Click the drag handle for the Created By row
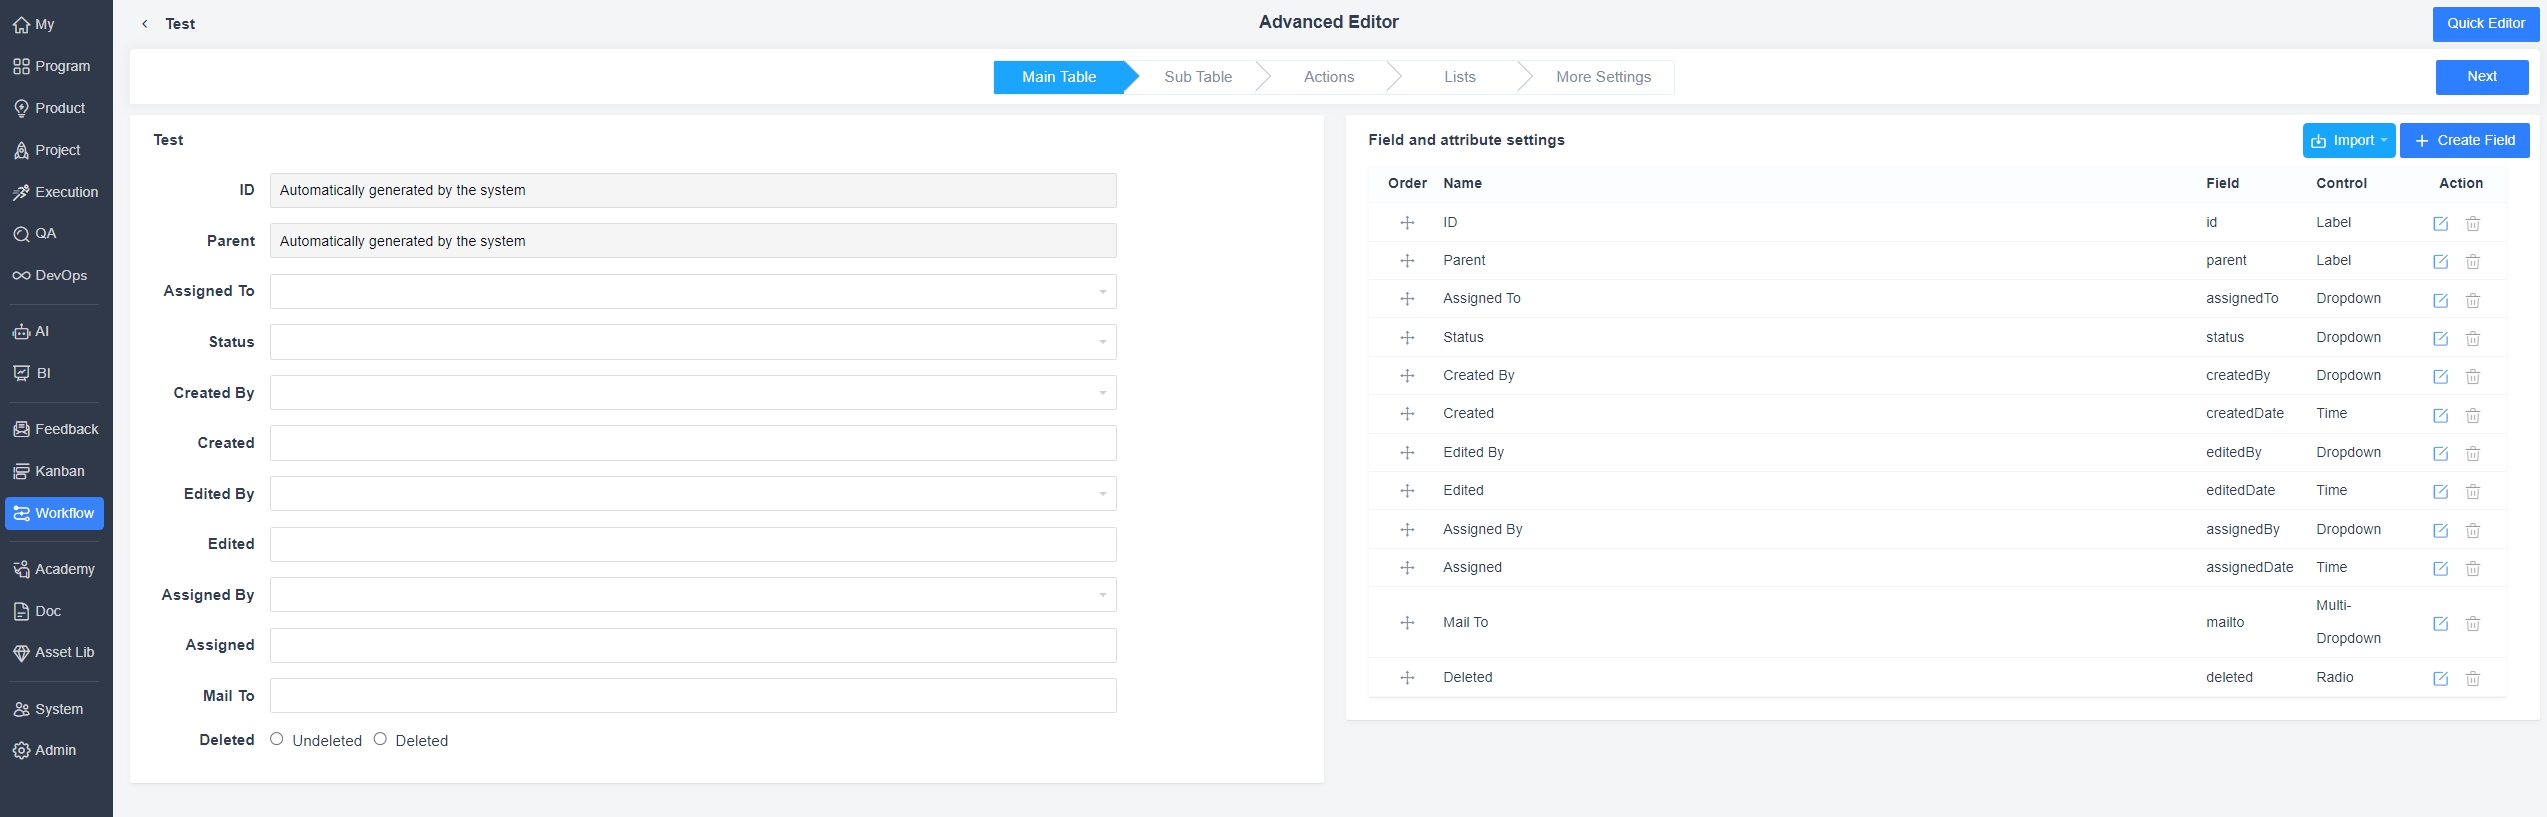The height and width of the screenshot is (817, 2547). pos(1407,376)
